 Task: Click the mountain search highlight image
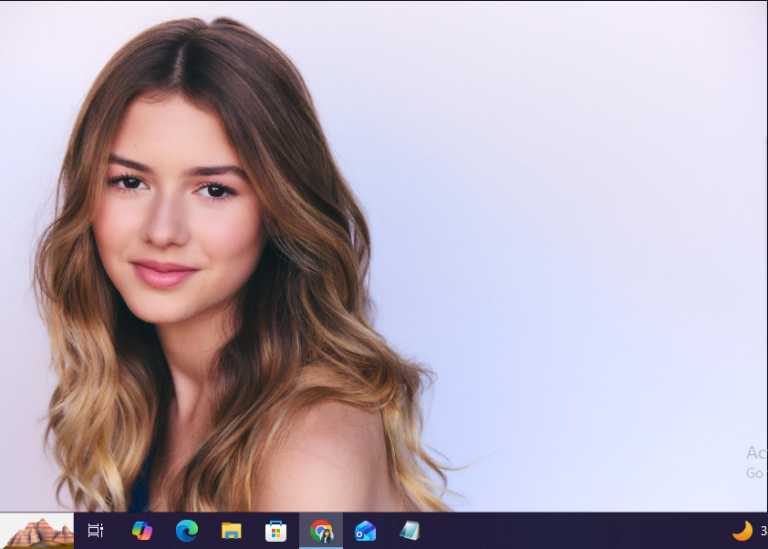tap(37, 531)
